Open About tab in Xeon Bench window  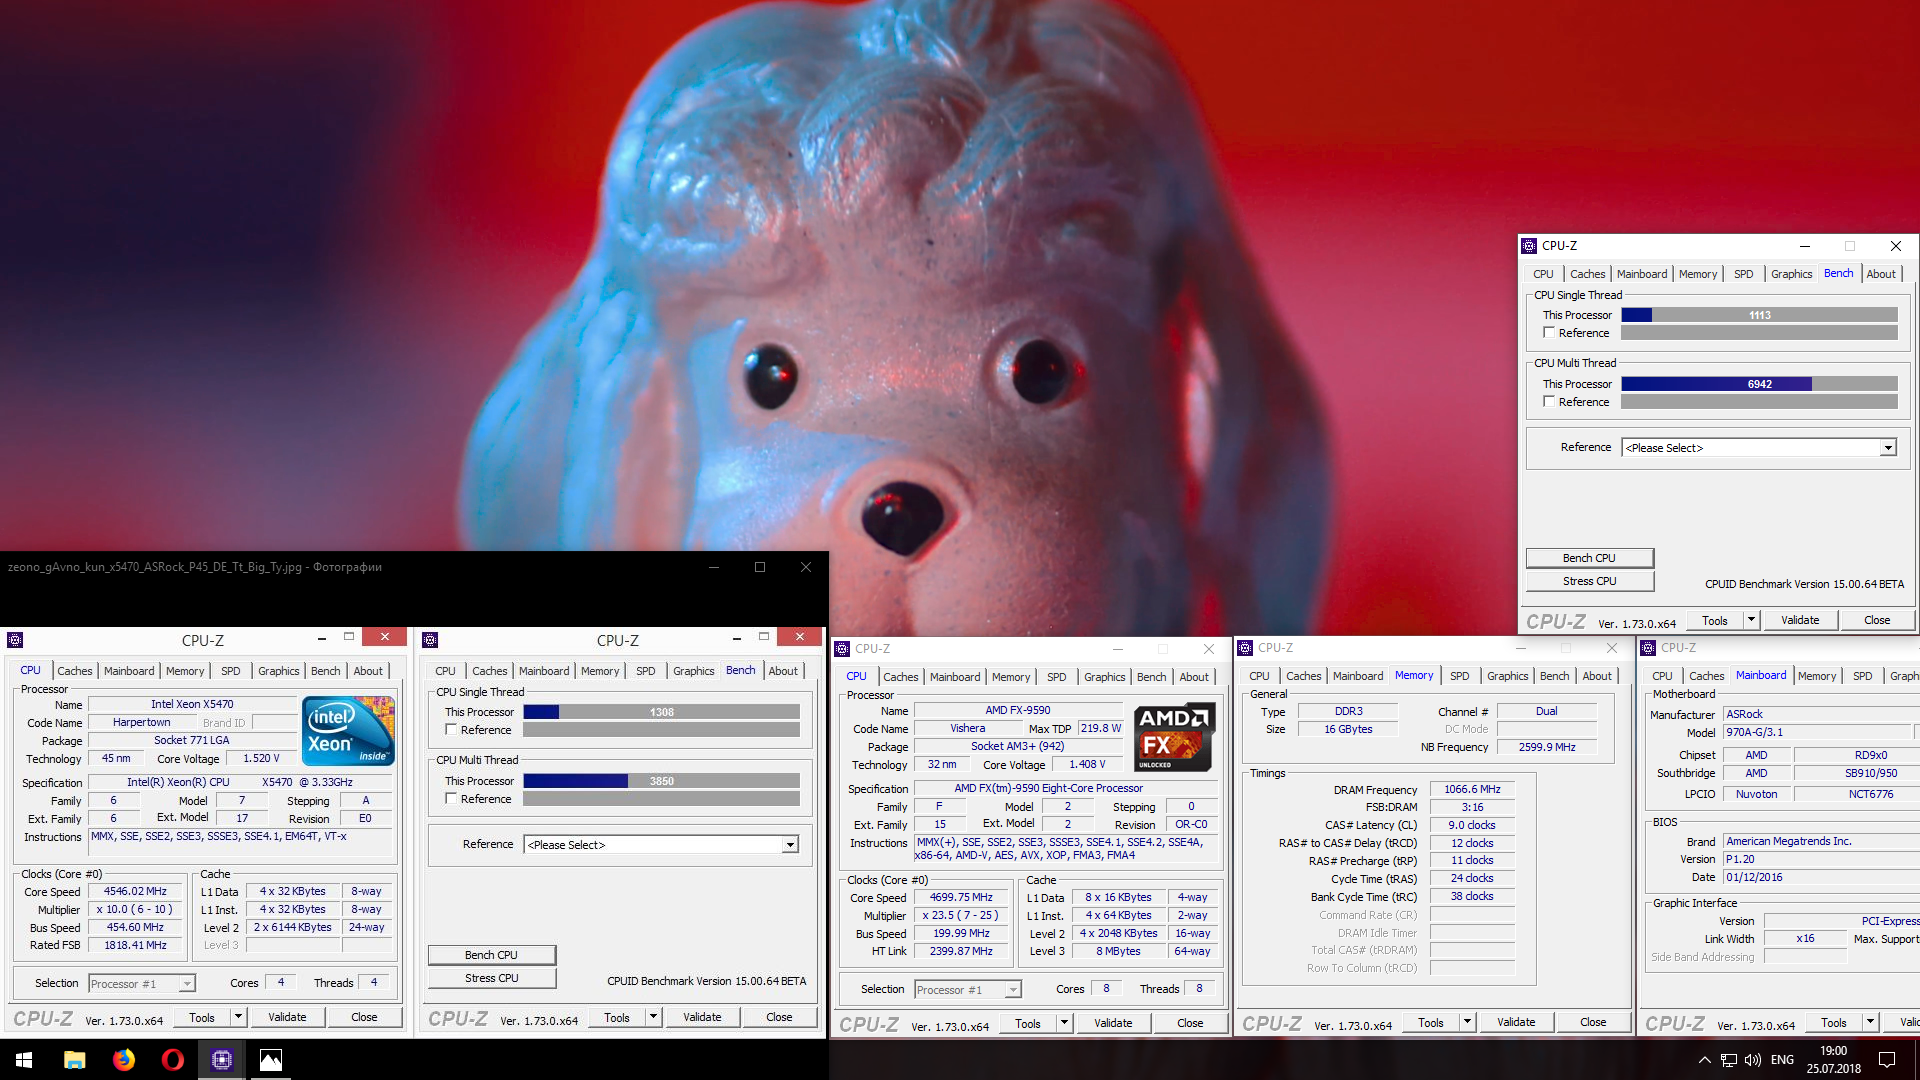point(783,671)
